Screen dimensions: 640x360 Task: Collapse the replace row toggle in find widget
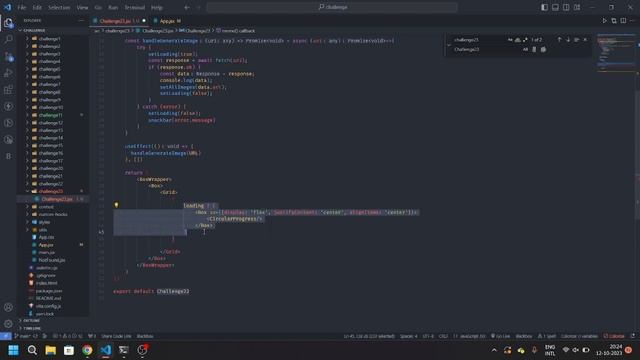449,44
